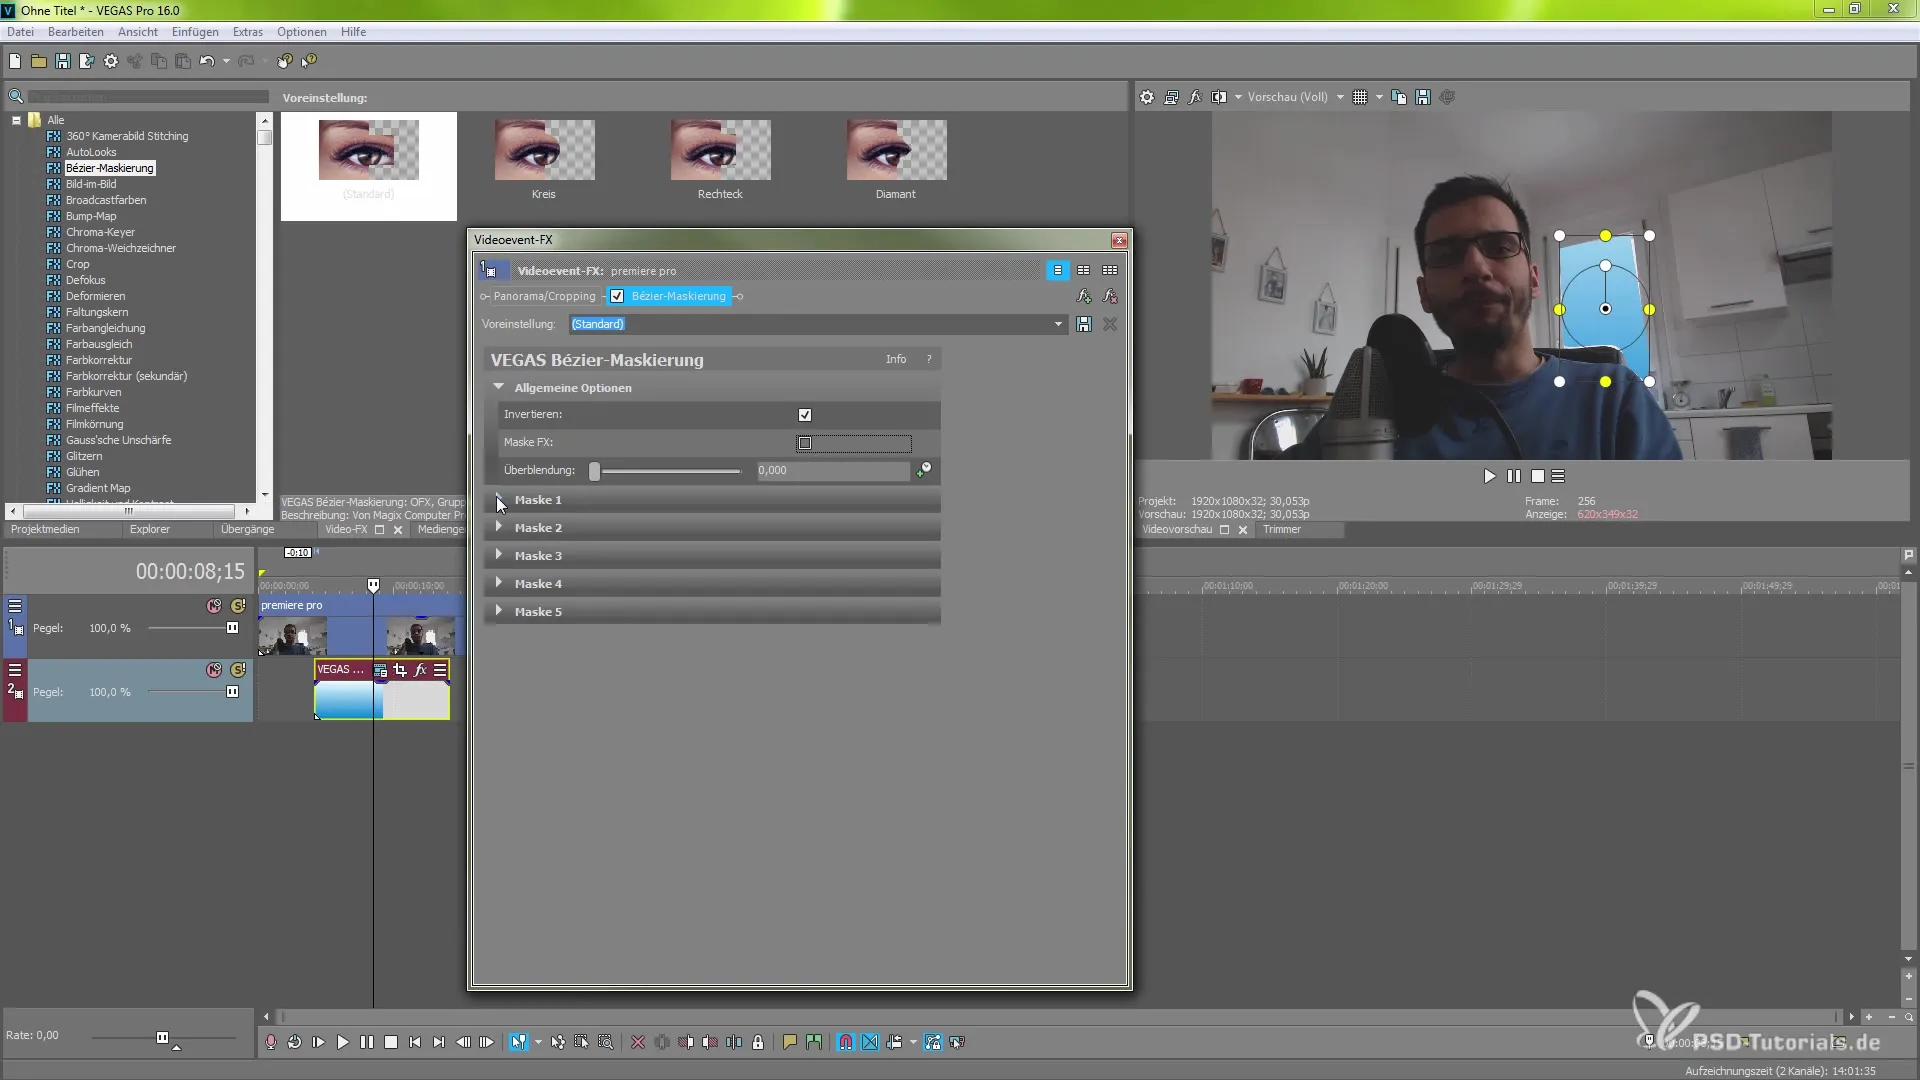Screen dimensions: 1920x1080
Task: Collapse the Alle effects tree node
Action: click(x=16, y=120)
